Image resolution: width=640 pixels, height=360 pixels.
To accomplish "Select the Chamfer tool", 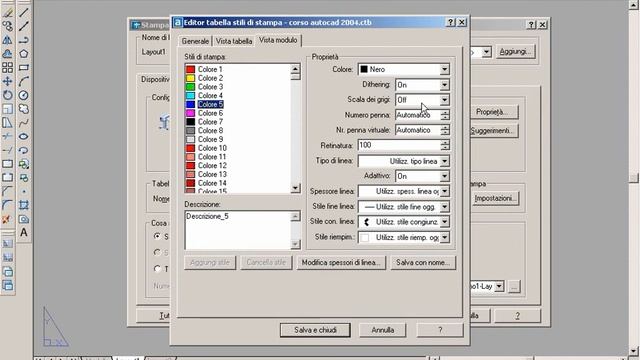I will 7,191.
